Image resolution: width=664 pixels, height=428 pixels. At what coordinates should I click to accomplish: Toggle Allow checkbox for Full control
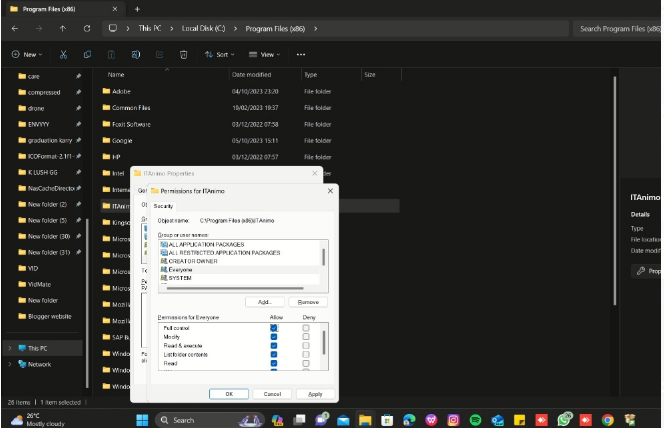(x=274, y=328)
